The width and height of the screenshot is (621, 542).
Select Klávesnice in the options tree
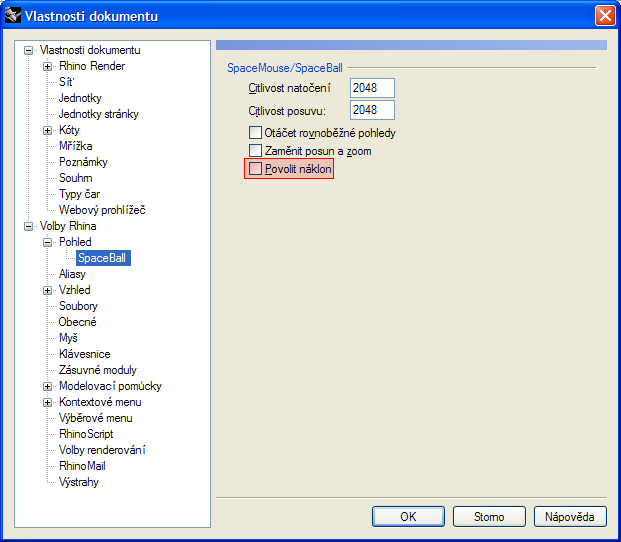[84, 354]
